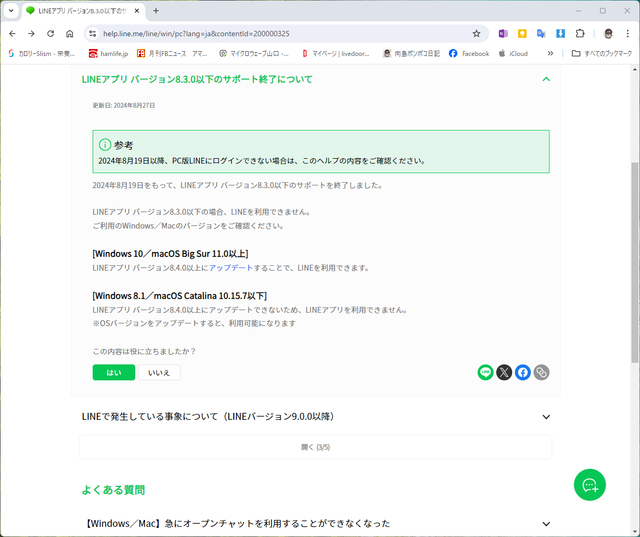The height and width of the screenshot is (537, 640).
Task: Click the Windows 8.1／macOS Catalina heading
Action: pos(180,296)
